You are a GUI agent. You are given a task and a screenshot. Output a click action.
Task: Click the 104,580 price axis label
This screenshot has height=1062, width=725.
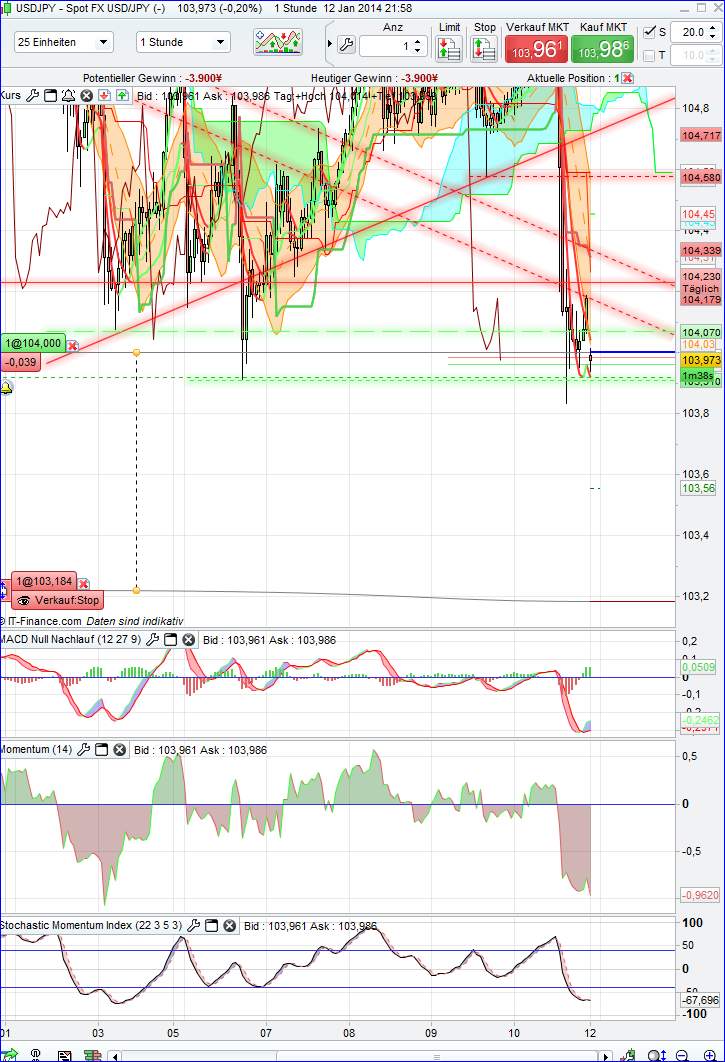[x=701, y=177]
